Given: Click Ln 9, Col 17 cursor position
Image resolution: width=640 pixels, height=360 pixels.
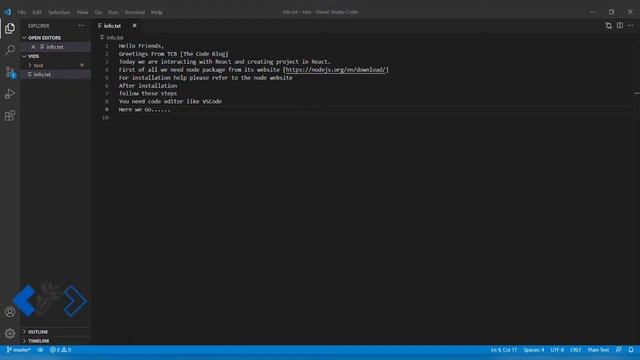Looking at the screenshot, I should [504, 350].
